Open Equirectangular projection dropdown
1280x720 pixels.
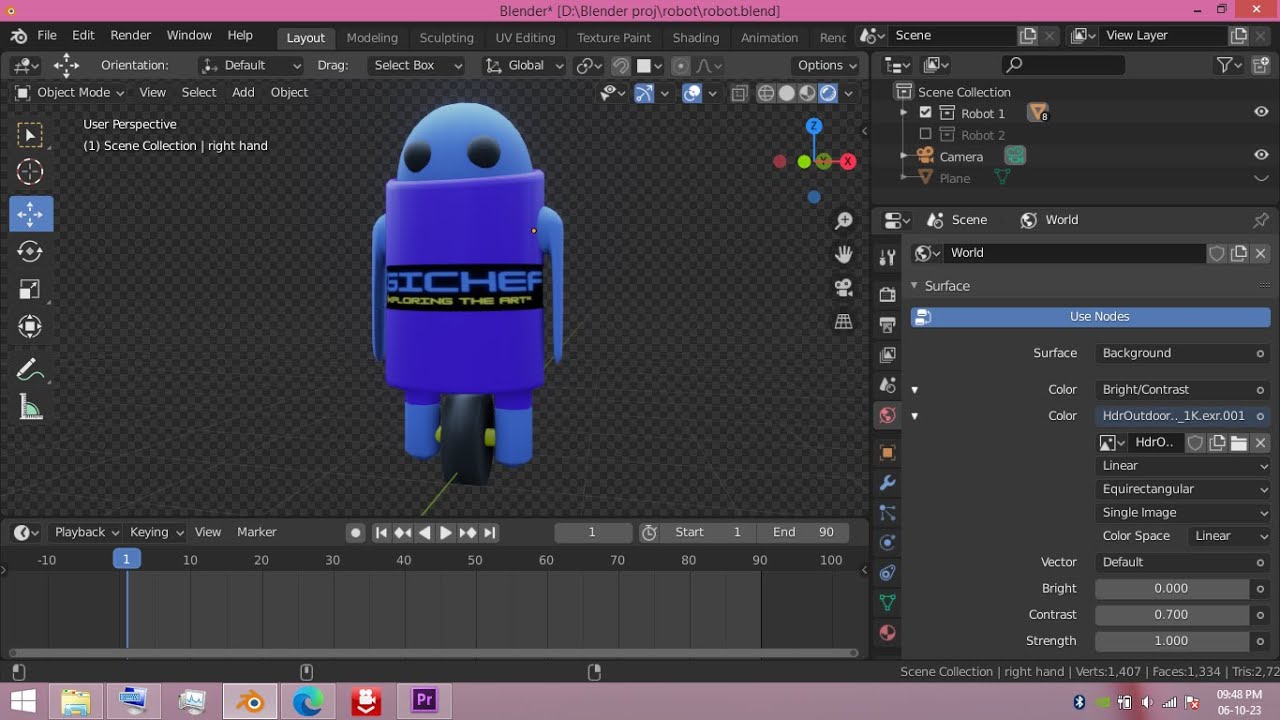click(1183, 489)
